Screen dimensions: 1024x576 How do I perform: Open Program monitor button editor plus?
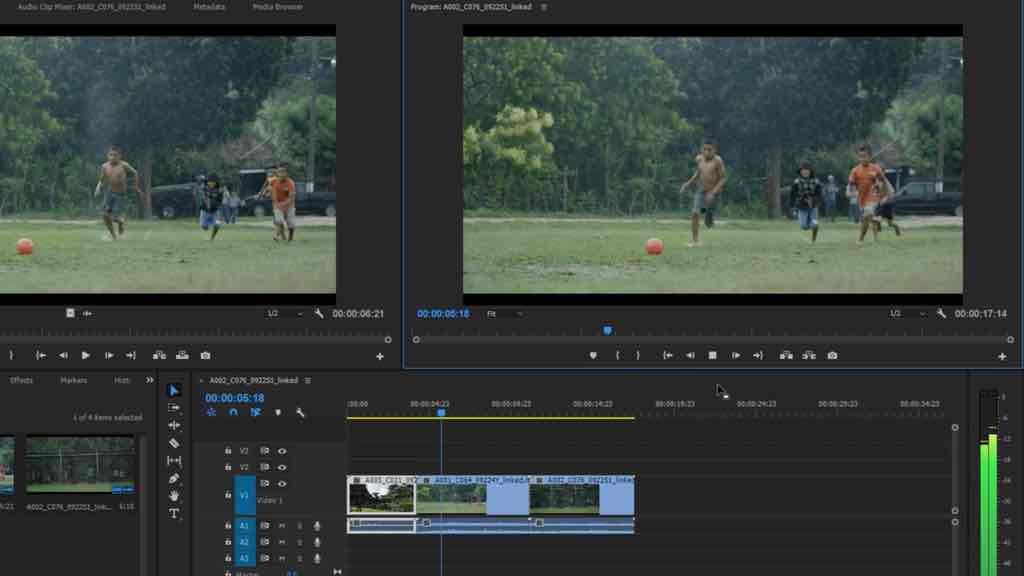coord(1002,357)
